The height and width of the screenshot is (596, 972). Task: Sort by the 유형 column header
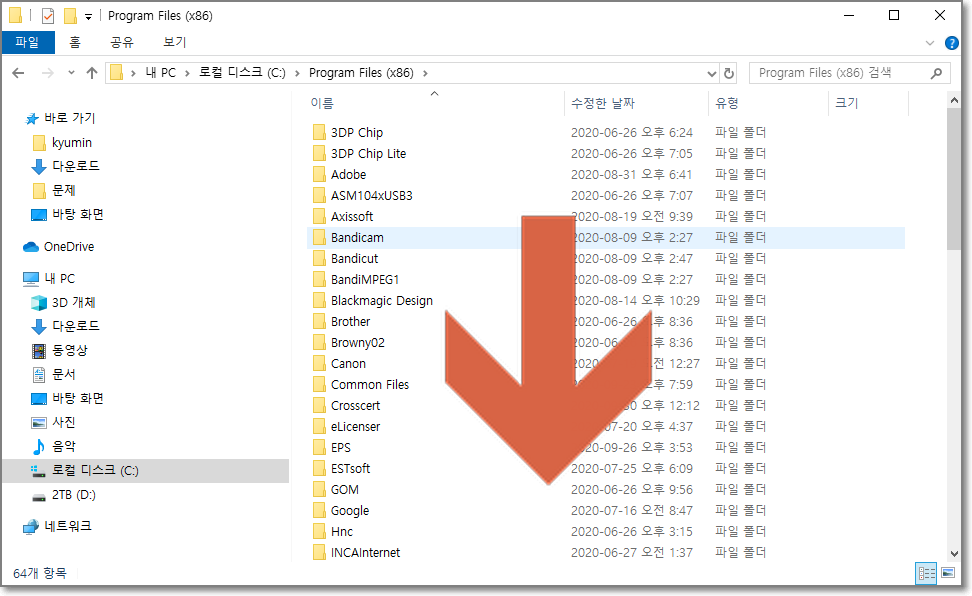click(727, 103)
